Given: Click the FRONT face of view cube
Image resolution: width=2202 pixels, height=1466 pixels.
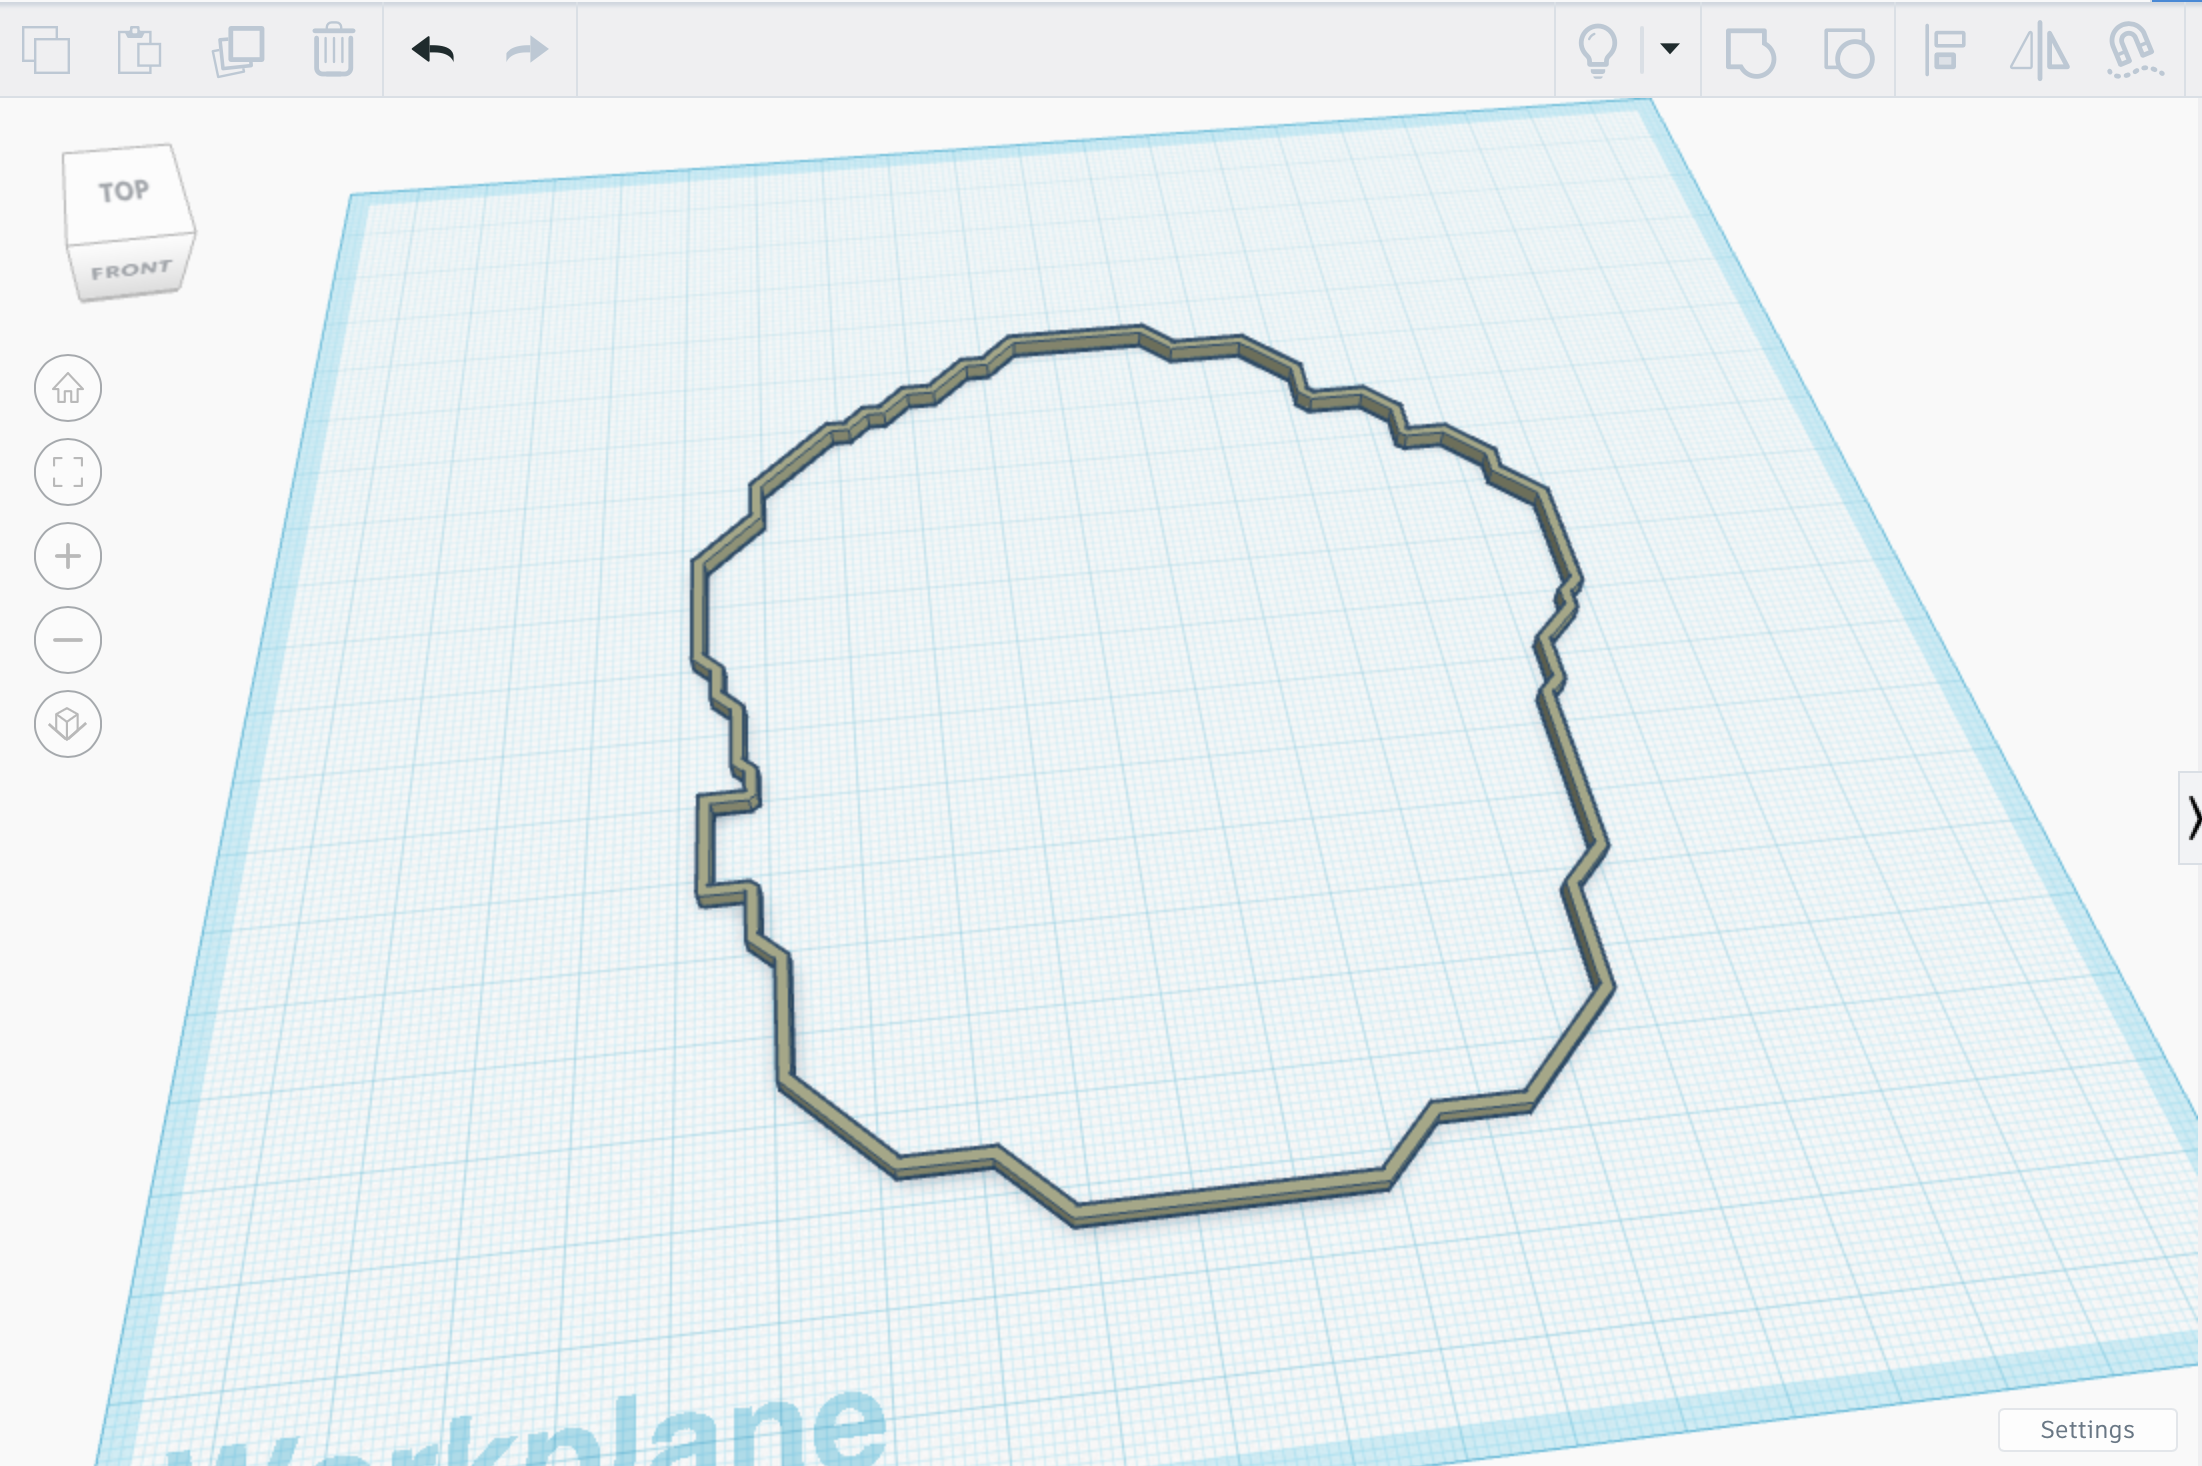Looking at the screenshot, I should [131, 270].
